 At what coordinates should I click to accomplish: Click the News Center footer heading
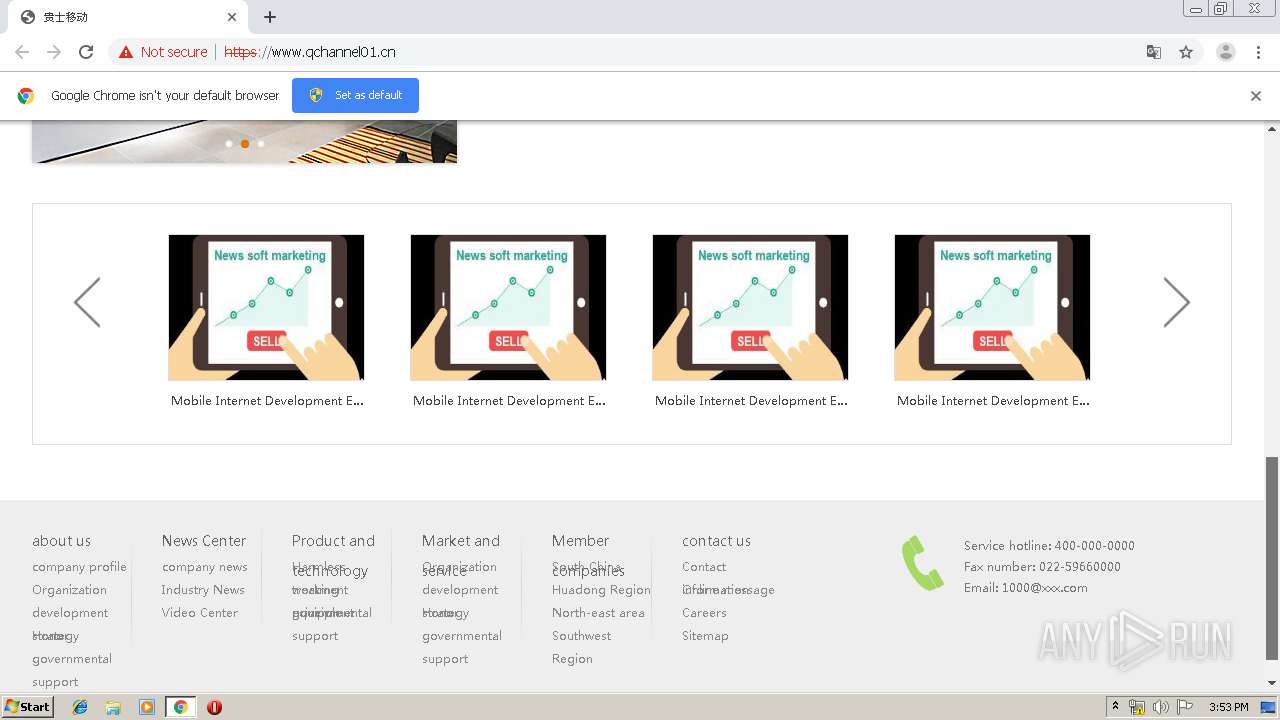pos(204,541)
